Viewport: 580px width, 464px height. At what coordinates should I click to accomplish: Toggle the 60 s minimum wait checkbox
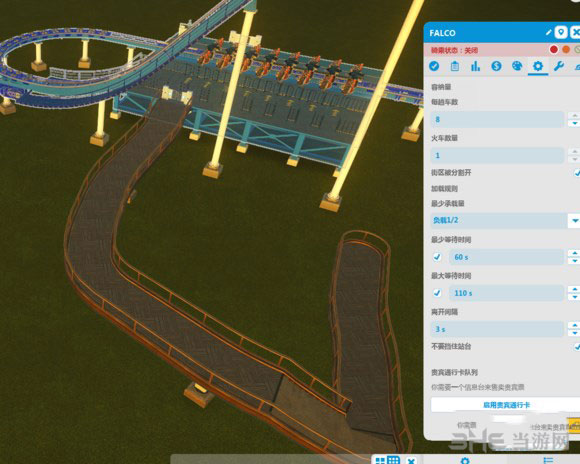pos(437,257)
